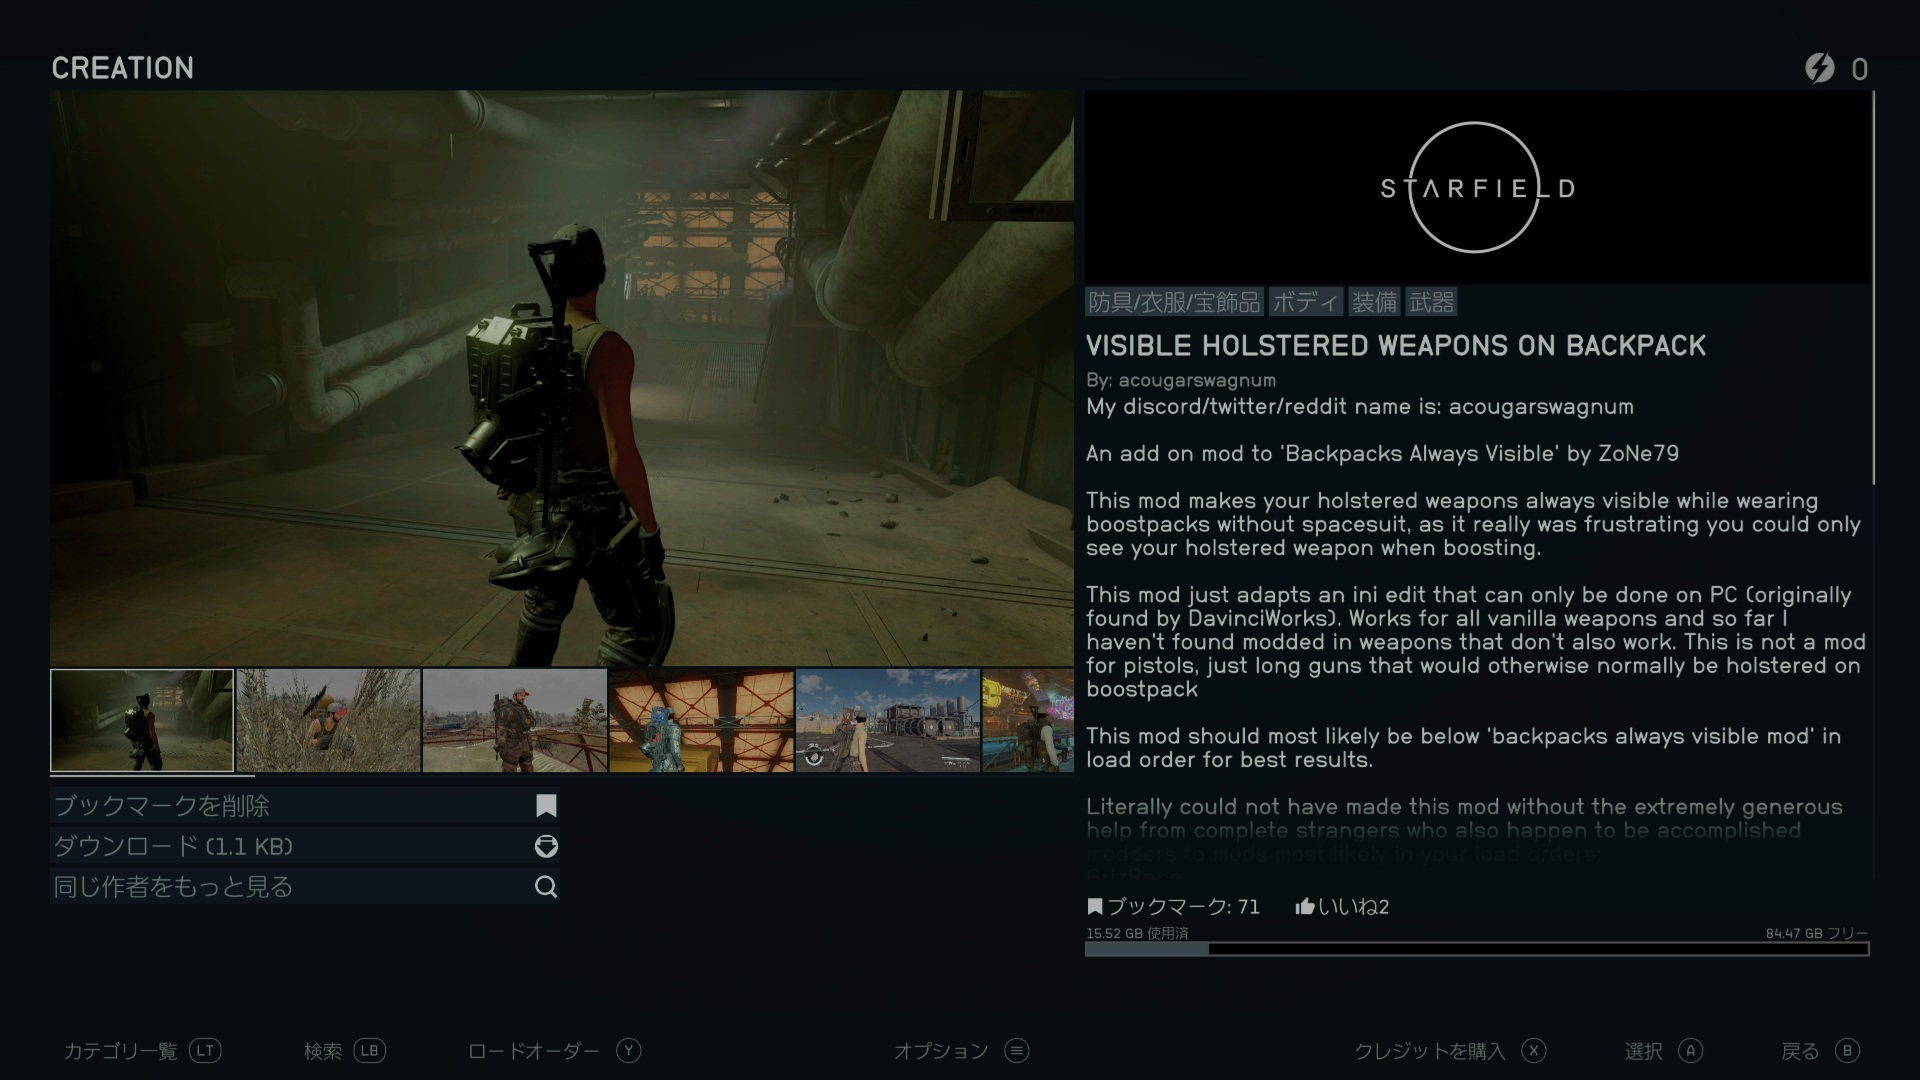Click the download icon on ダウンロード row
Viewport: 1920px width, 1080px height.
pos(546,846)
